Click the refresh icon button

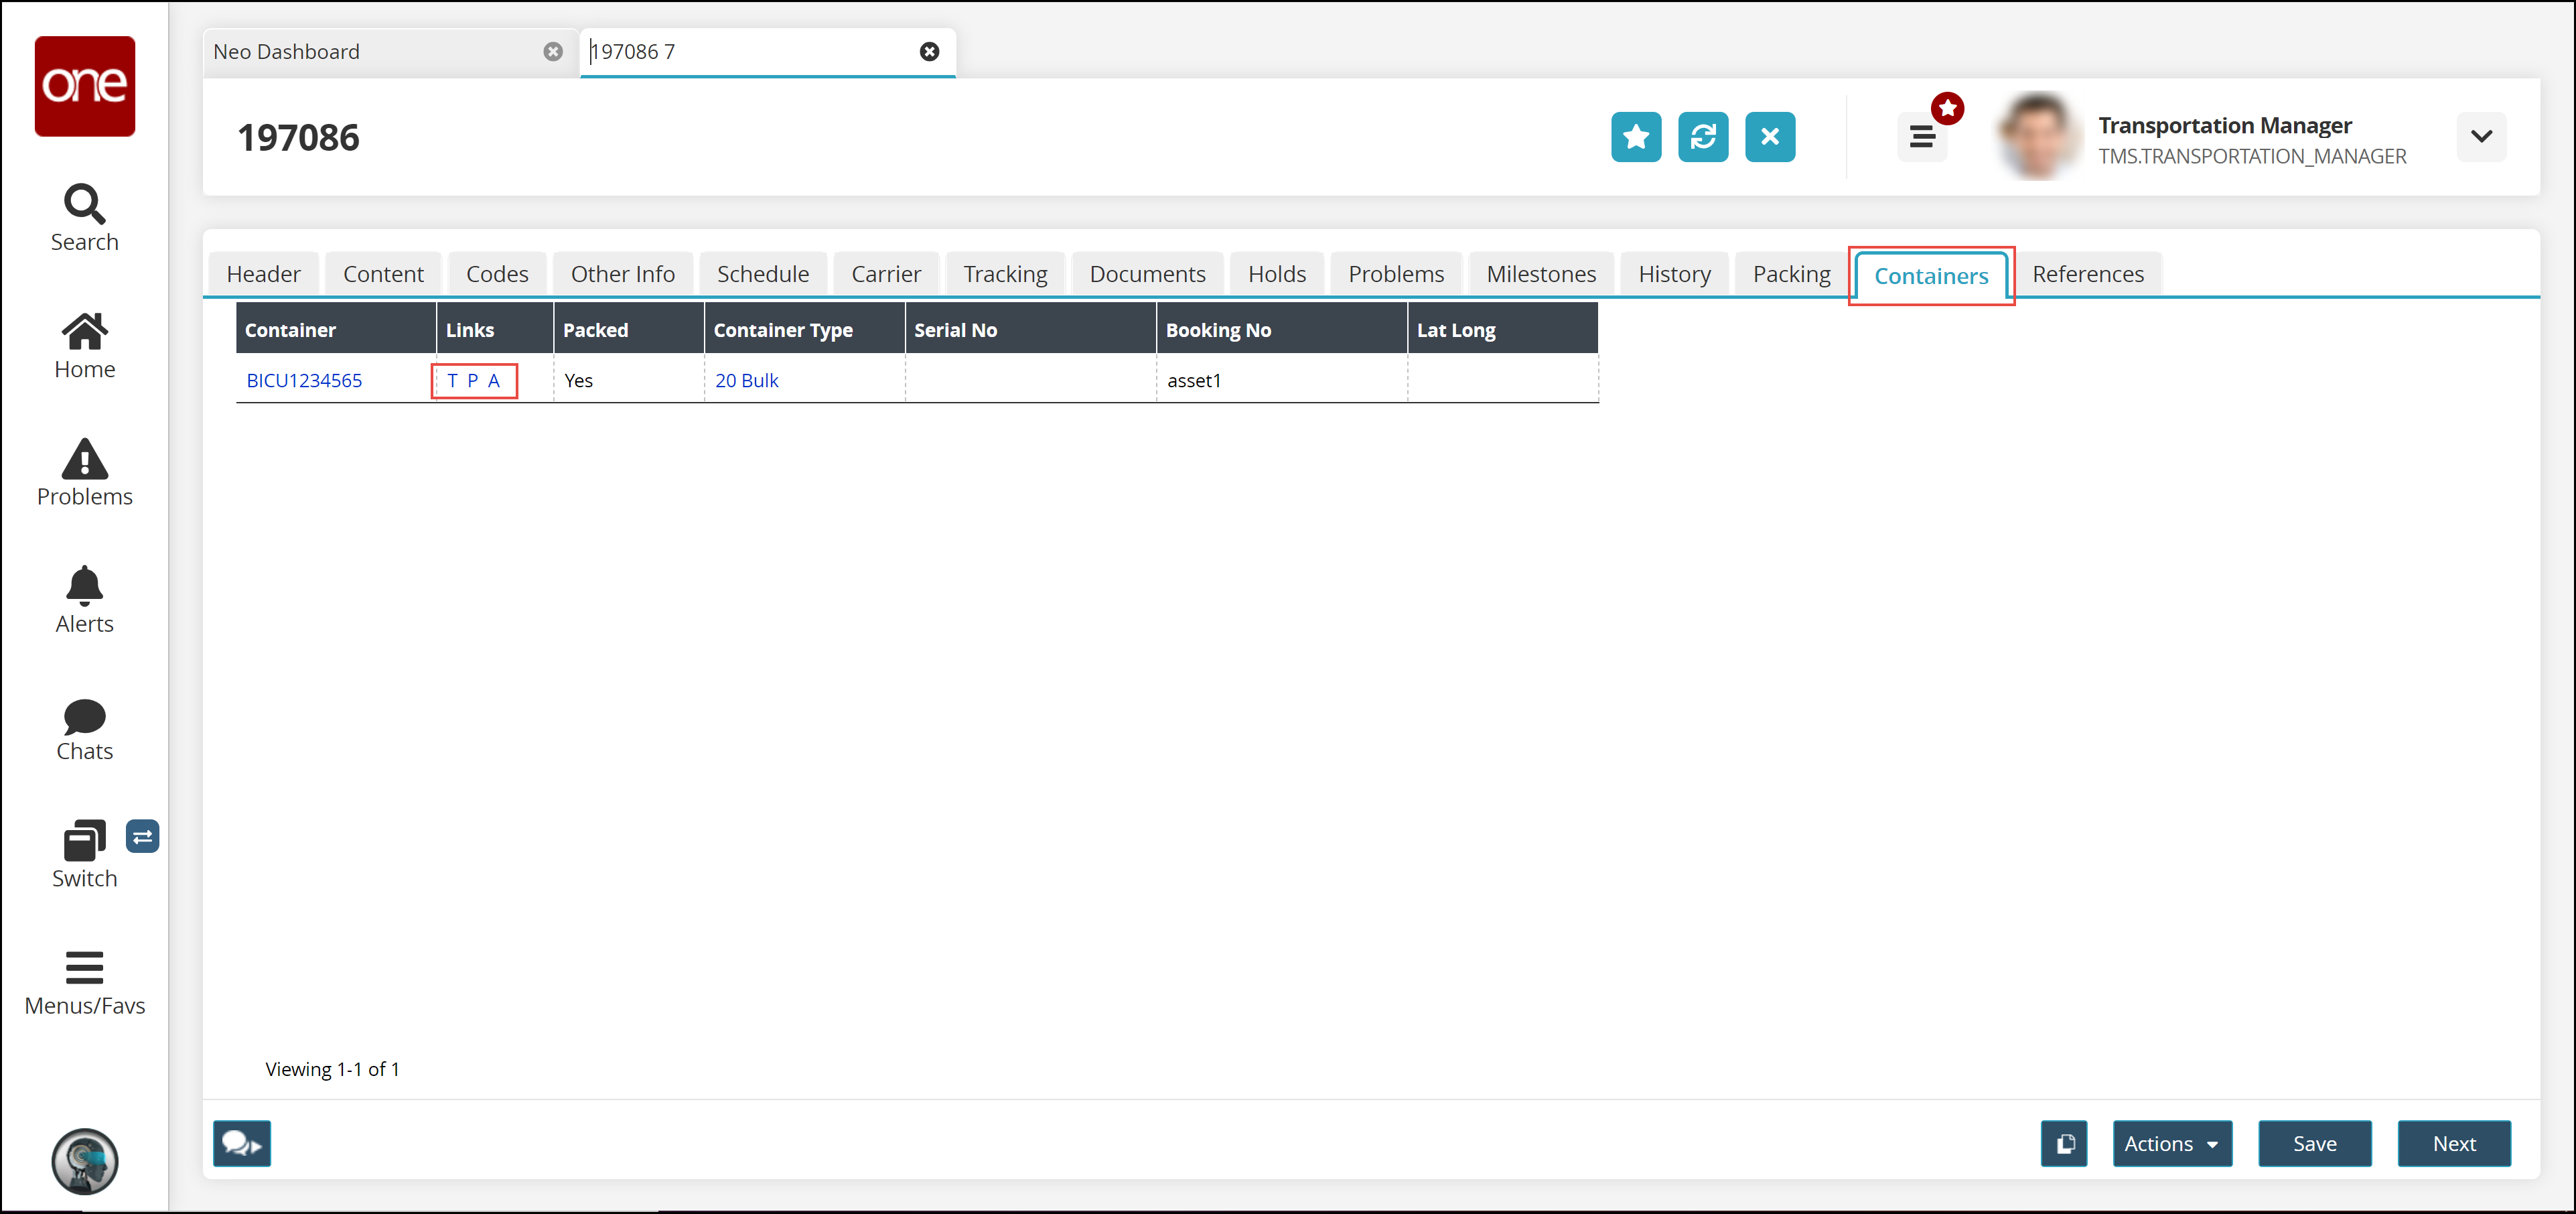(1703, 137)
